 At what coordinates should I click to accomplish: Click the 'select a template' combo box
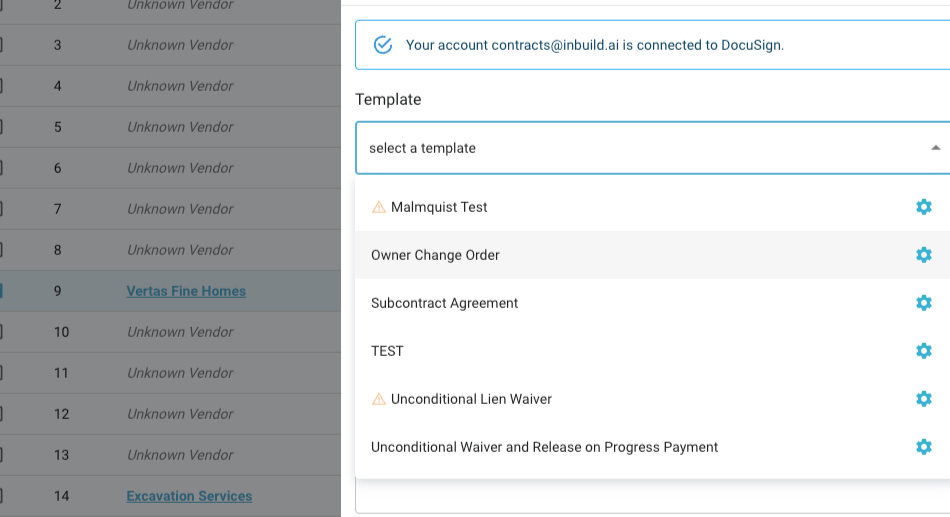[640, 148]
